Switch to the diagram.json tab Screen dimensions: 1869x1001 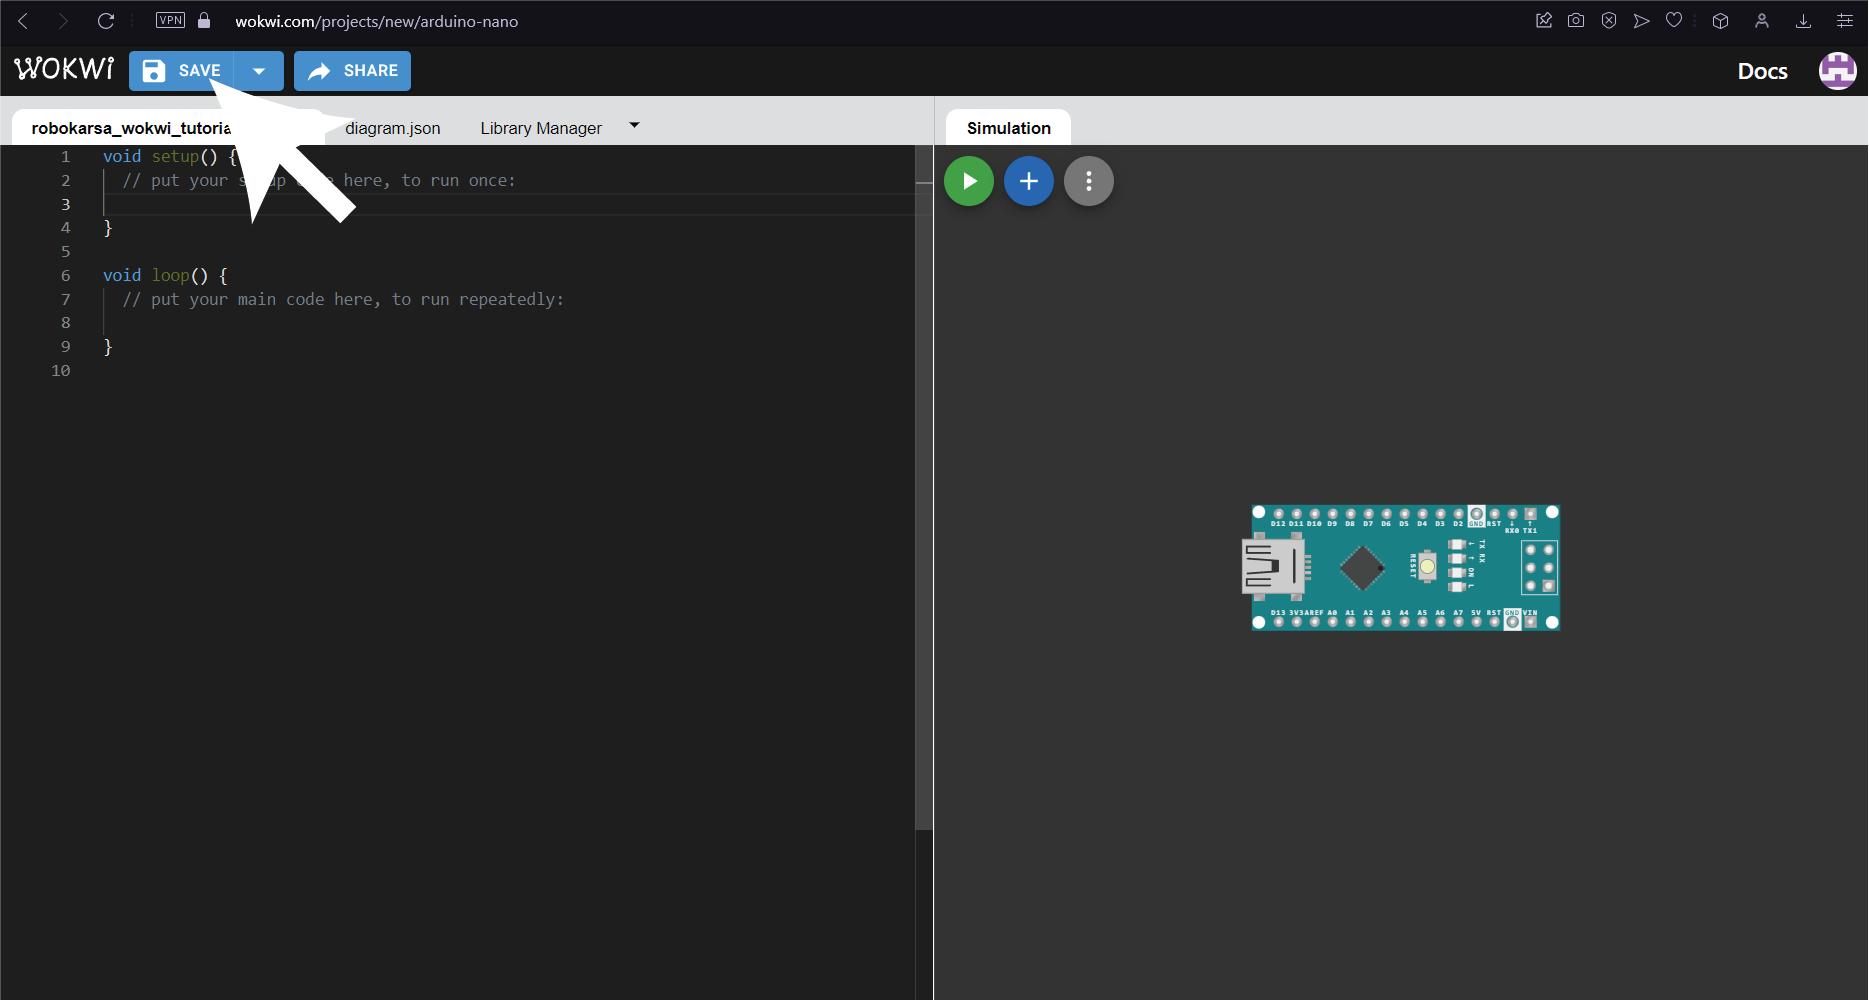coord(392,128)
